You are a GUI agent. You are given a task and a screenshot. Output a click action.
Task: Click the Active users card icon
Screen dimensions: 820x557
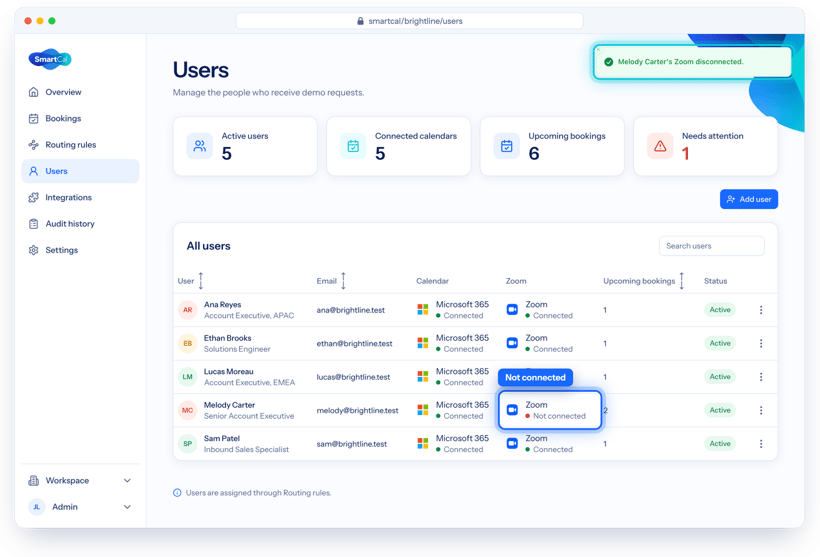coord(200,146)
